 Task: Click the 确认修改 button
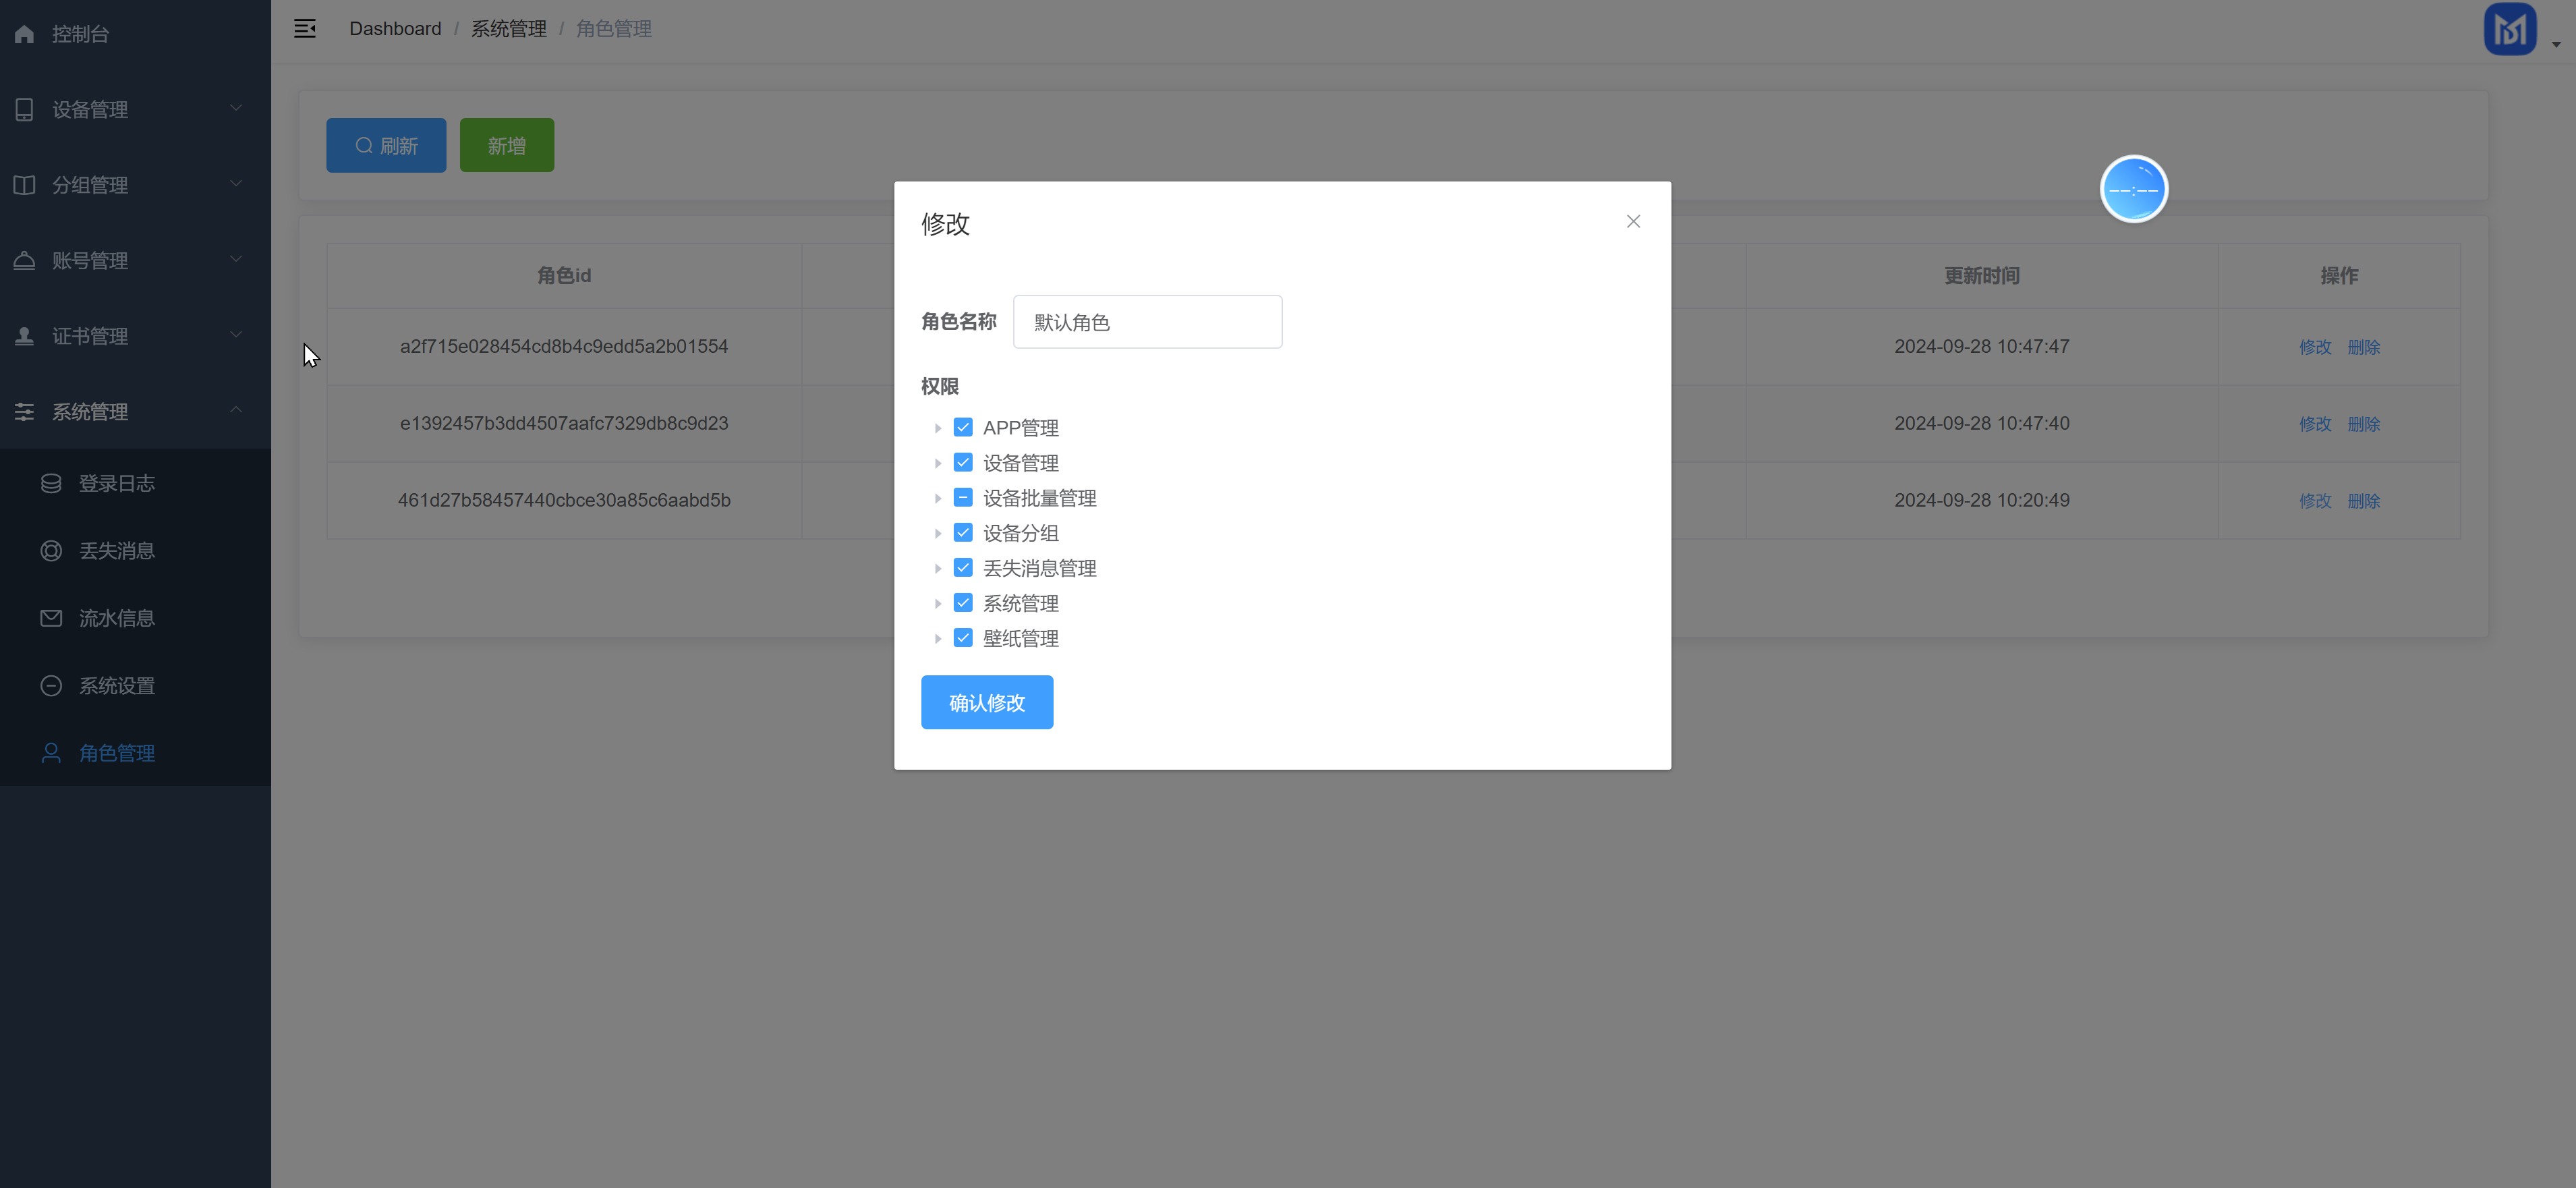coord(987,702)
